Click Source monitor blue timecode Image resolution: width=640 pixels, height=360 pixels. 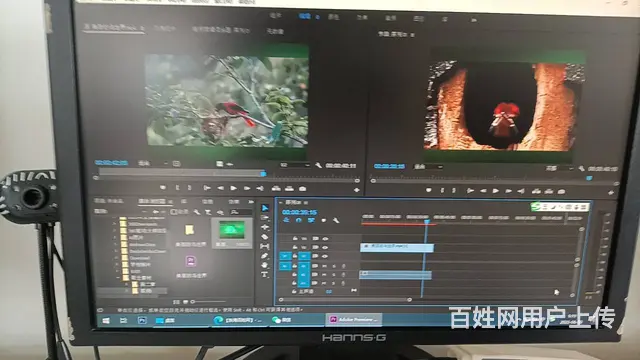tap(111, 162)
